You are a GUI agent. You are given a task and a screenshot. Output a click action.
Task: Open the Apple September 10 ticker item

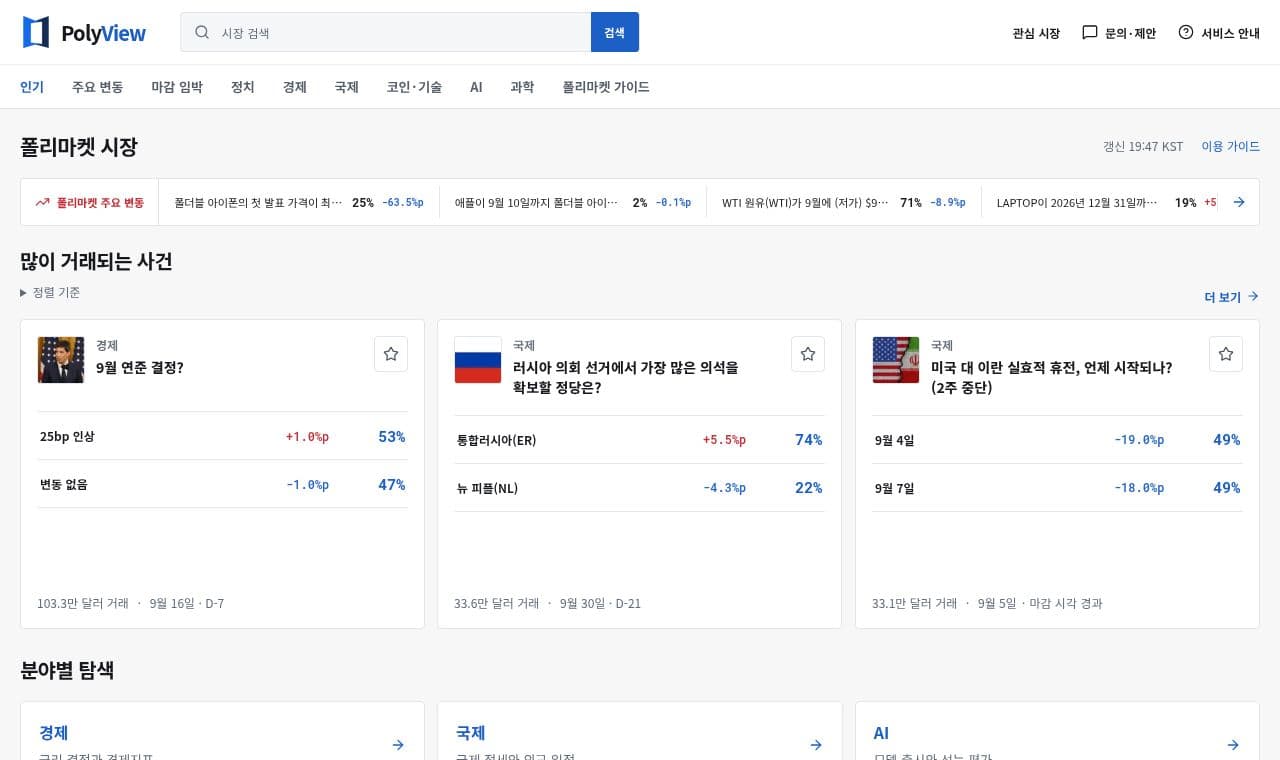tap(573, 202)
